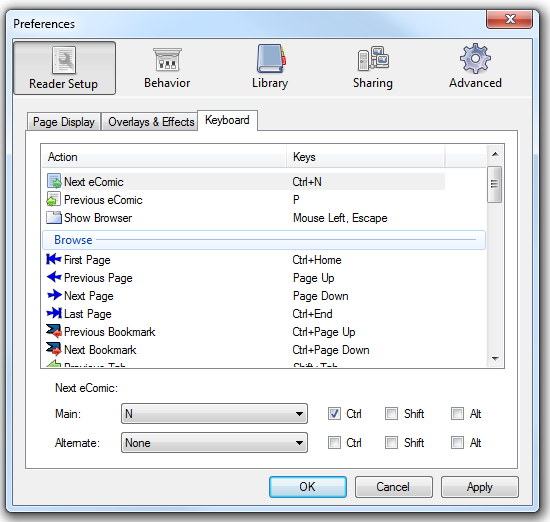Click the Last Page arrow icon
This screenshot has width=550, height=522.
click(54, 313)
